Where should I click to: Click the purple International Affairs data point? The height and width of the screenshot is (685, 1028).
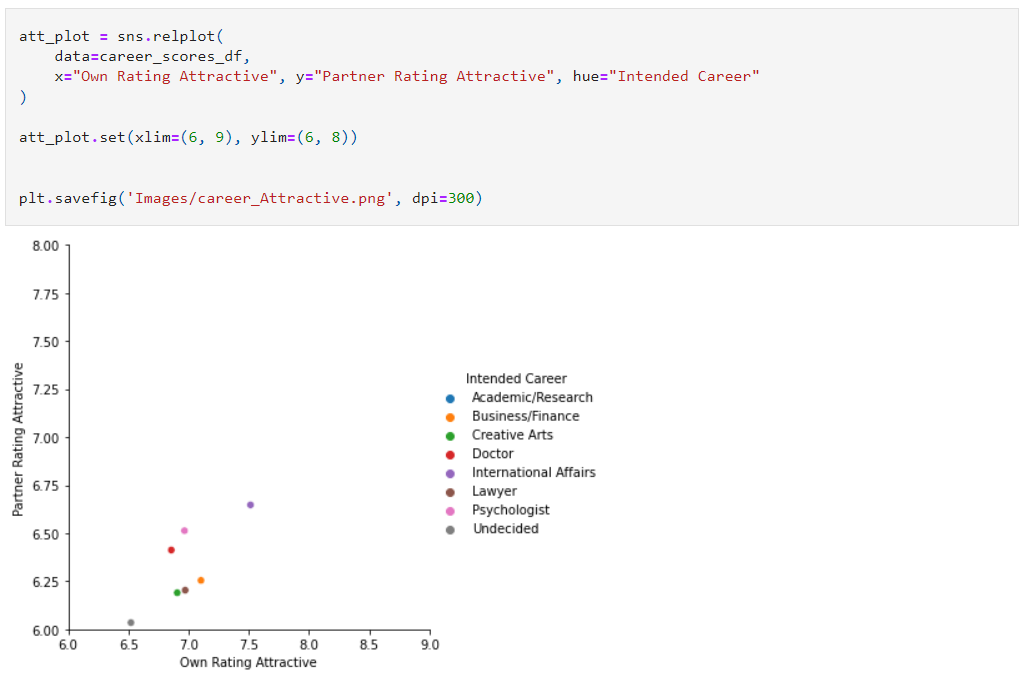[250, 505]
